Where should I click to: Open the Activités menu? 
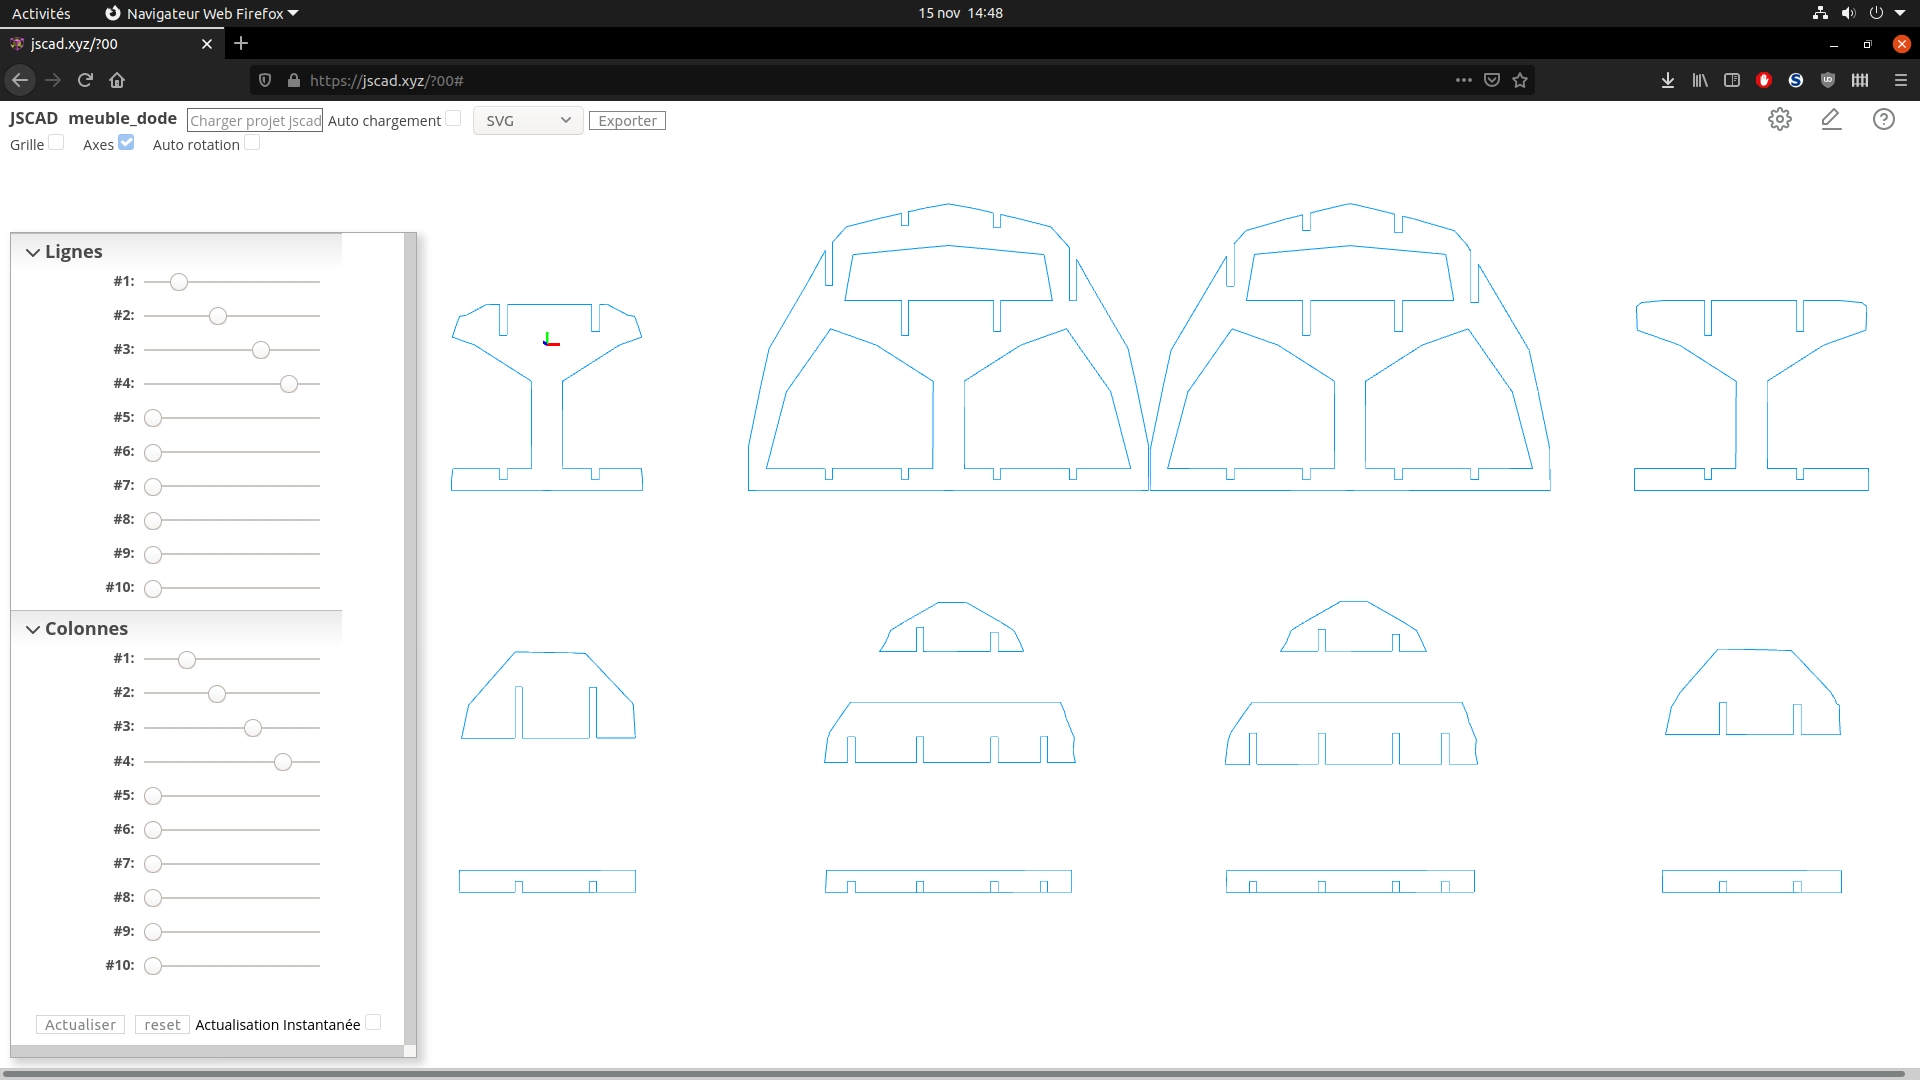coord(41,13)
